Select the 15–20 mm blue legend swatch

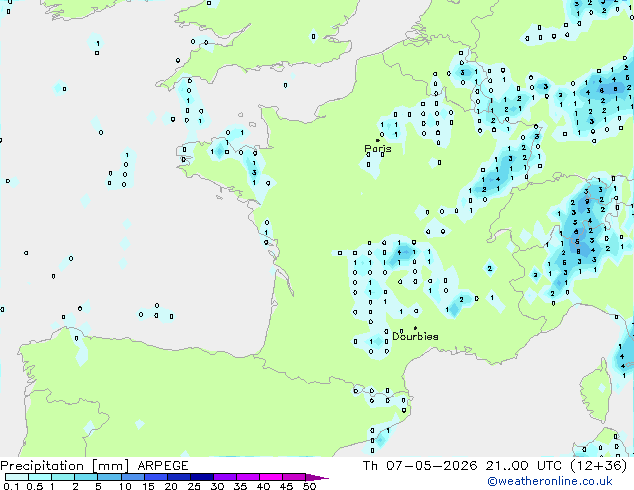click(x=156, y=477)
